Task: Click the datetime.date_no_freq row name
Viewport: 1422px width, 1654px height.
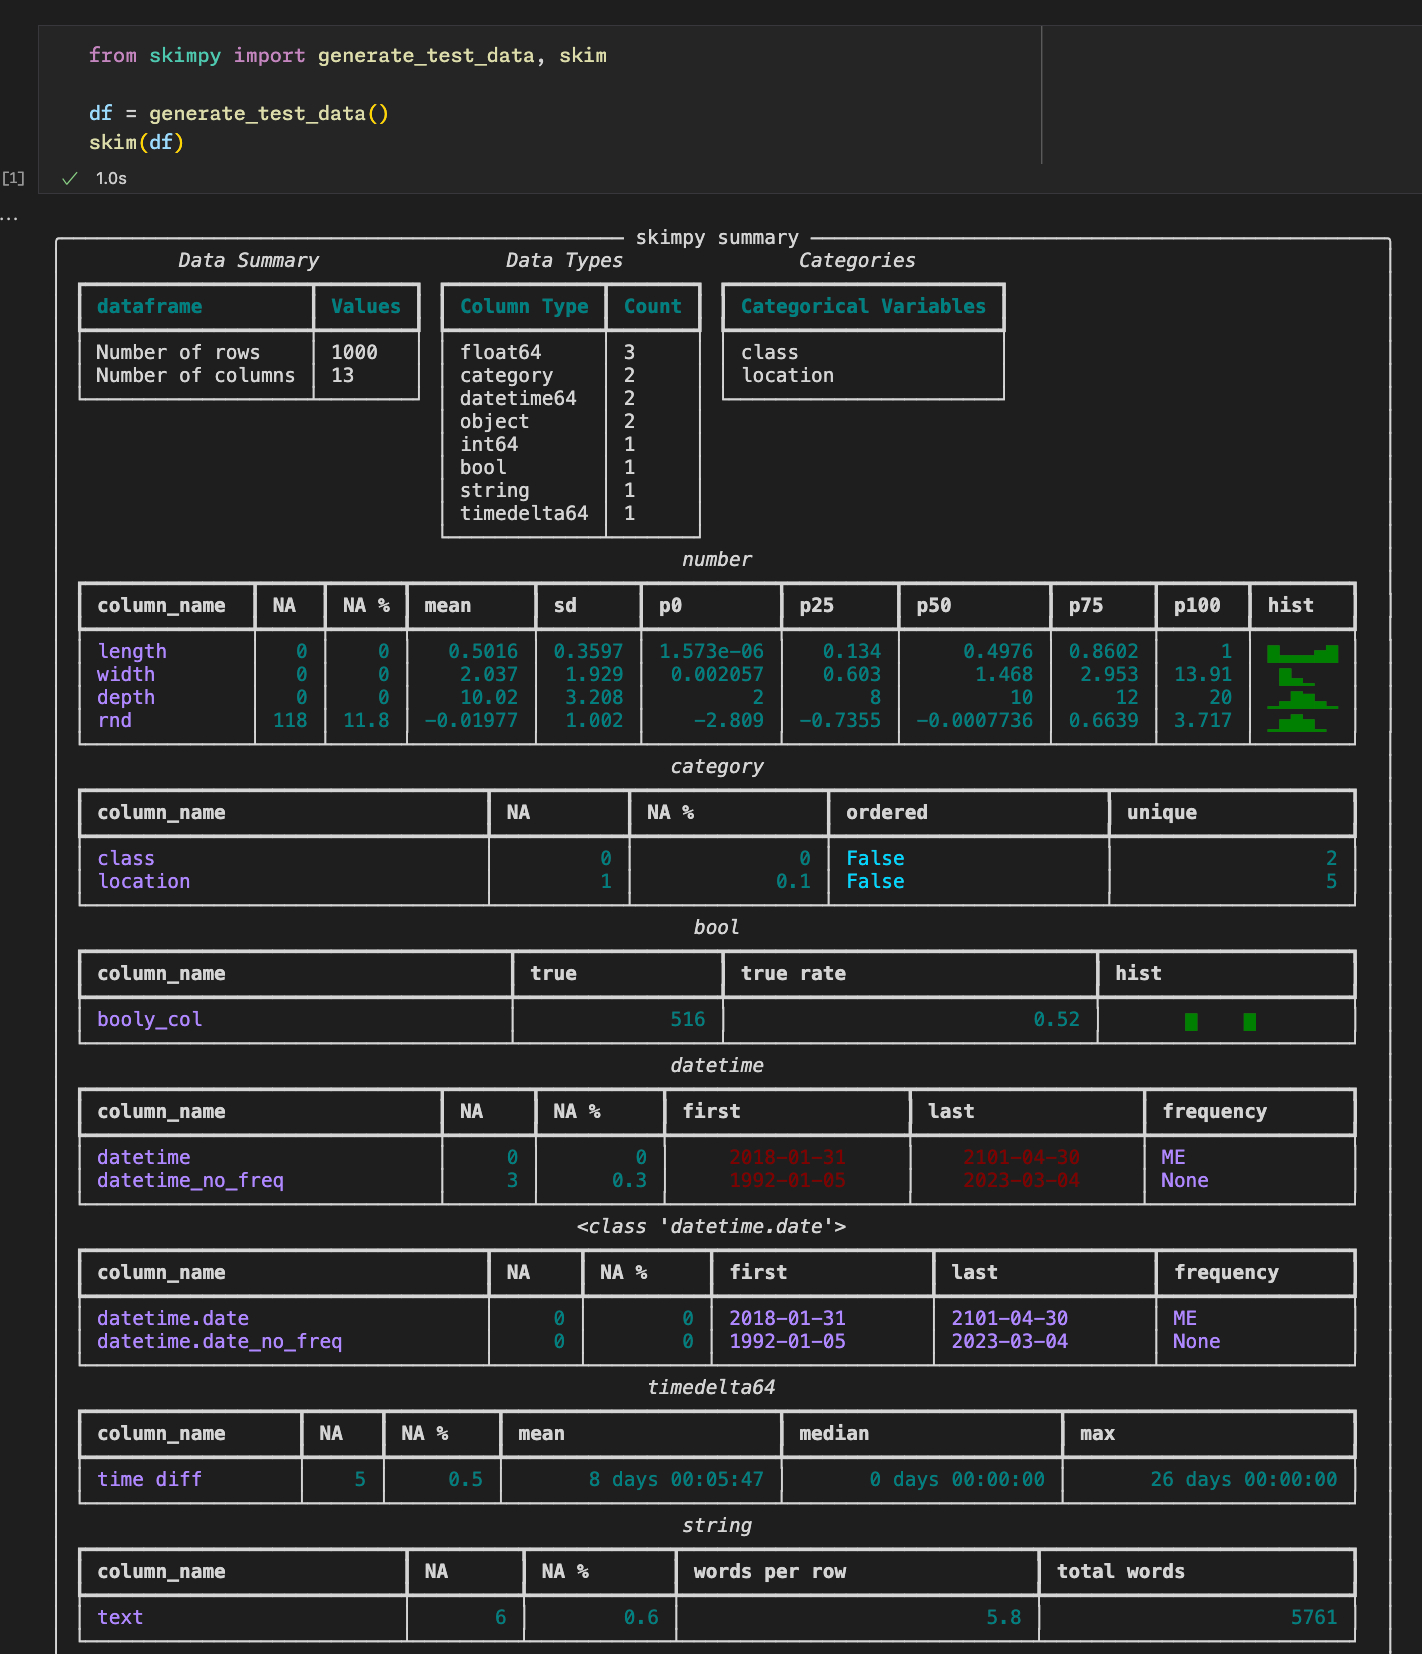Action: [x=219, y=1341]
